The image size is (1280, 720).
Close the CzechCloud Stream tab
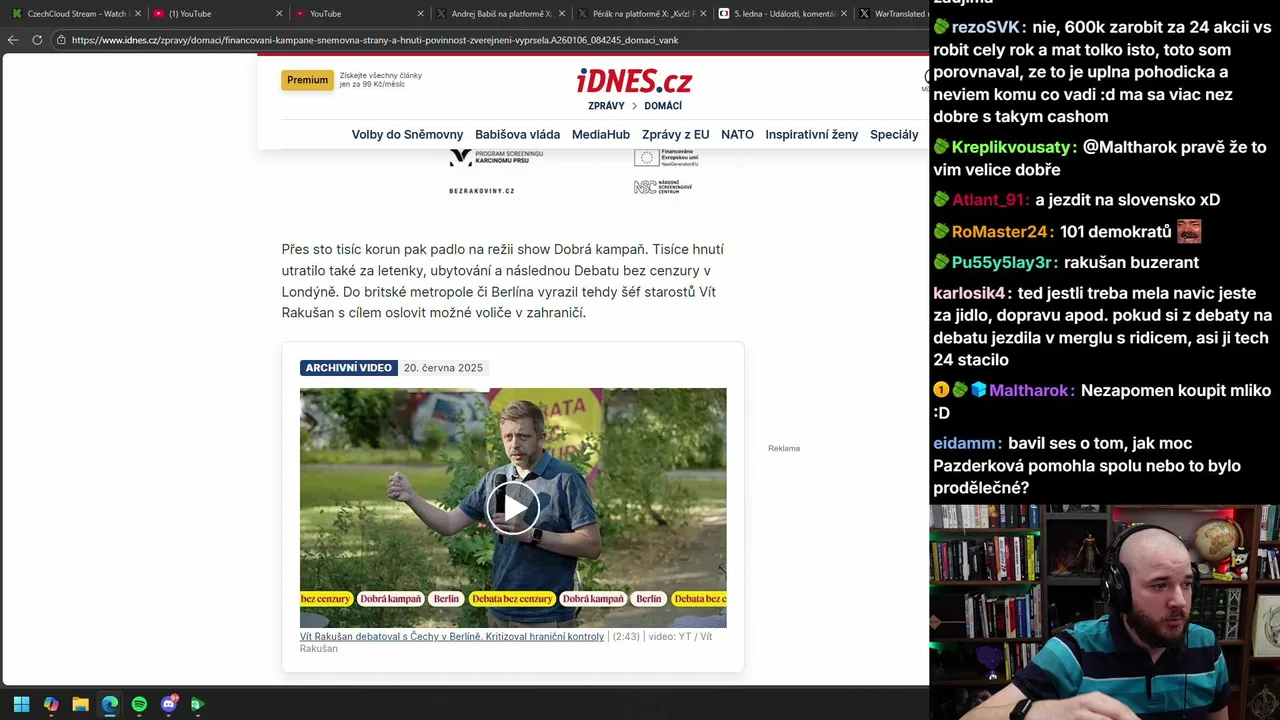point(137,14)
